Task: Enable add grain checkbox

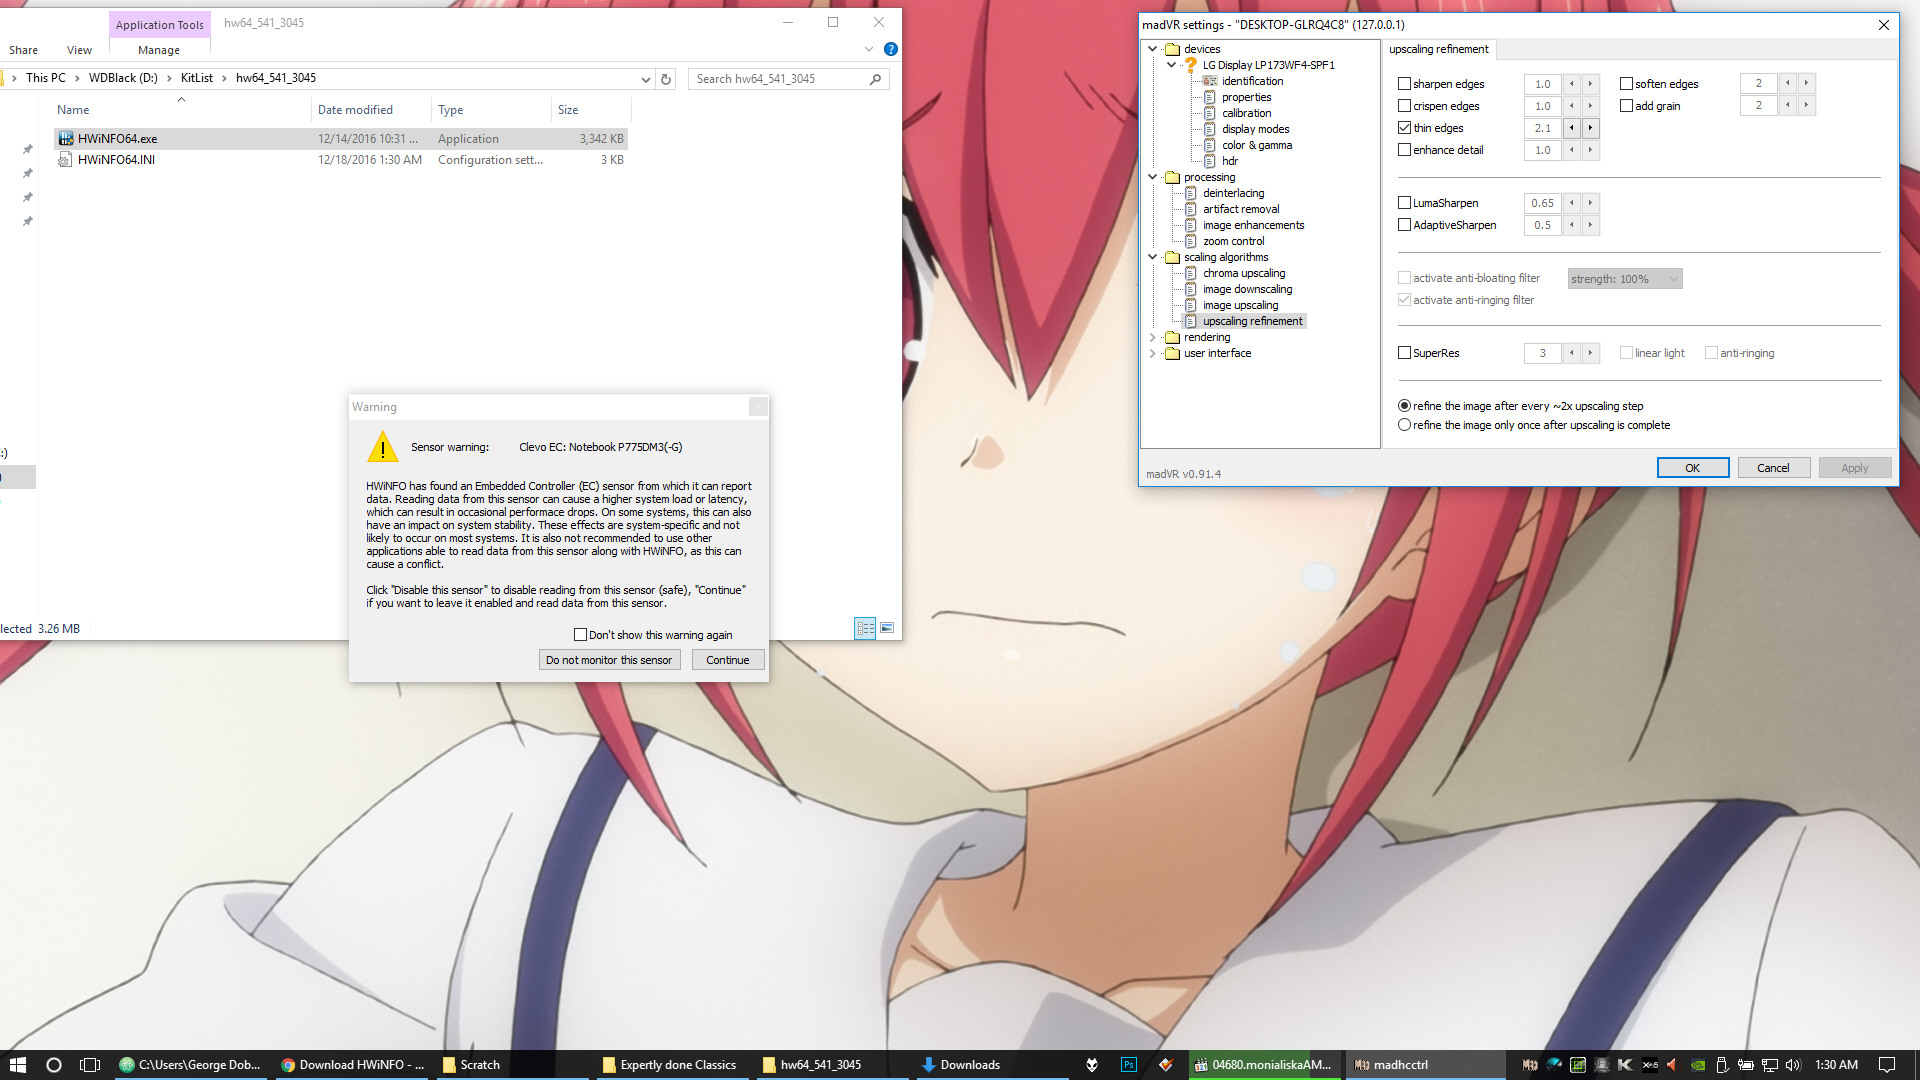Action: 1626,106
